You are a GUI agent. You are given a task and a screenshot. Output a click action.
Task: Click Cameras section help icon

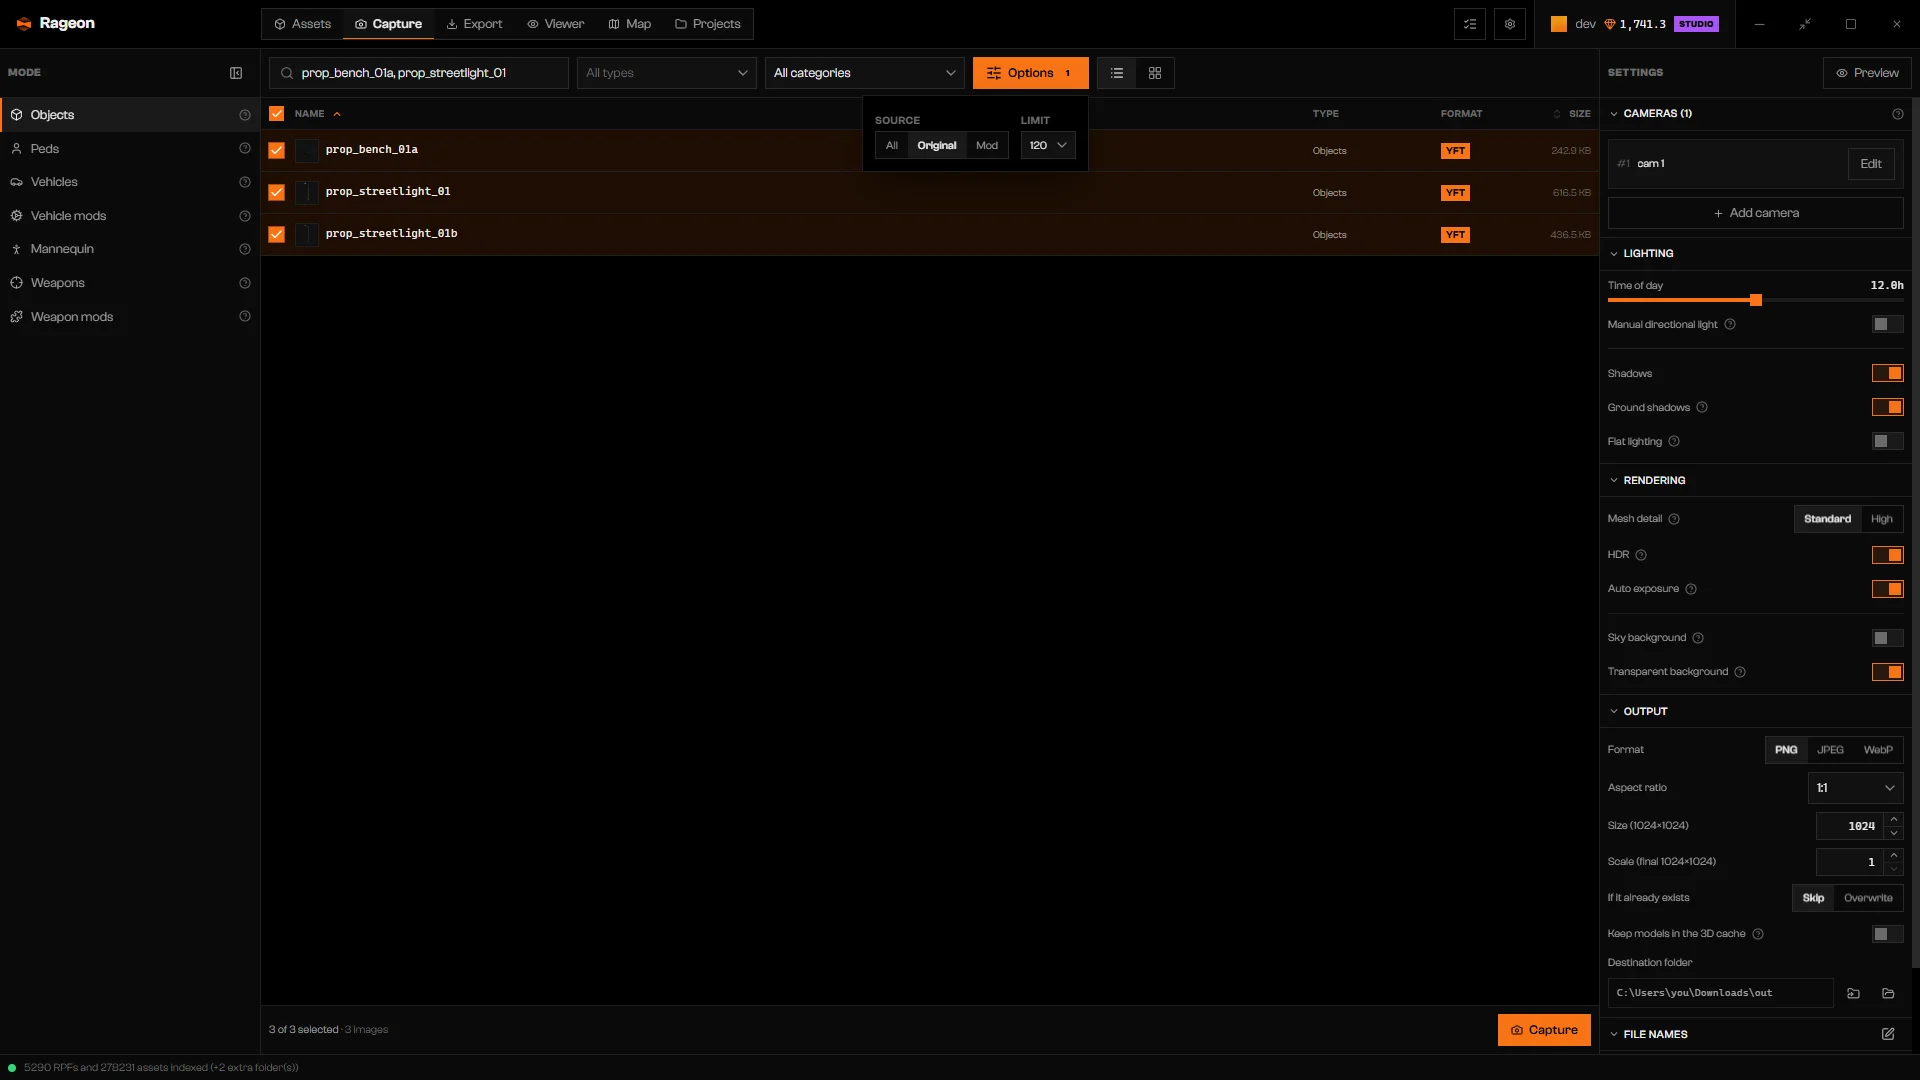point(1898,114)
